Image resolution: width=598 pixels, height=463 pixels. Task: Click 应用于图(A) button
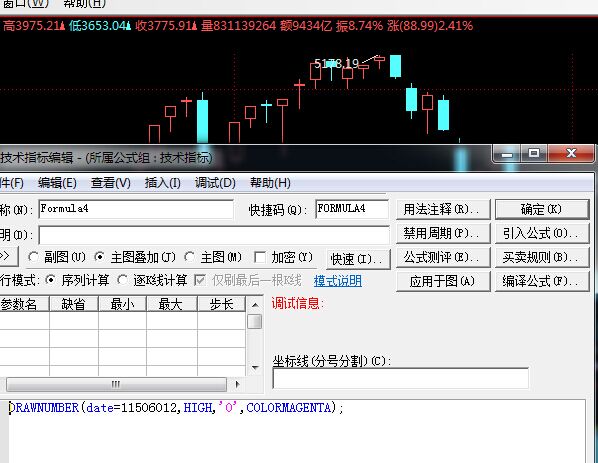tap(443, 281)
